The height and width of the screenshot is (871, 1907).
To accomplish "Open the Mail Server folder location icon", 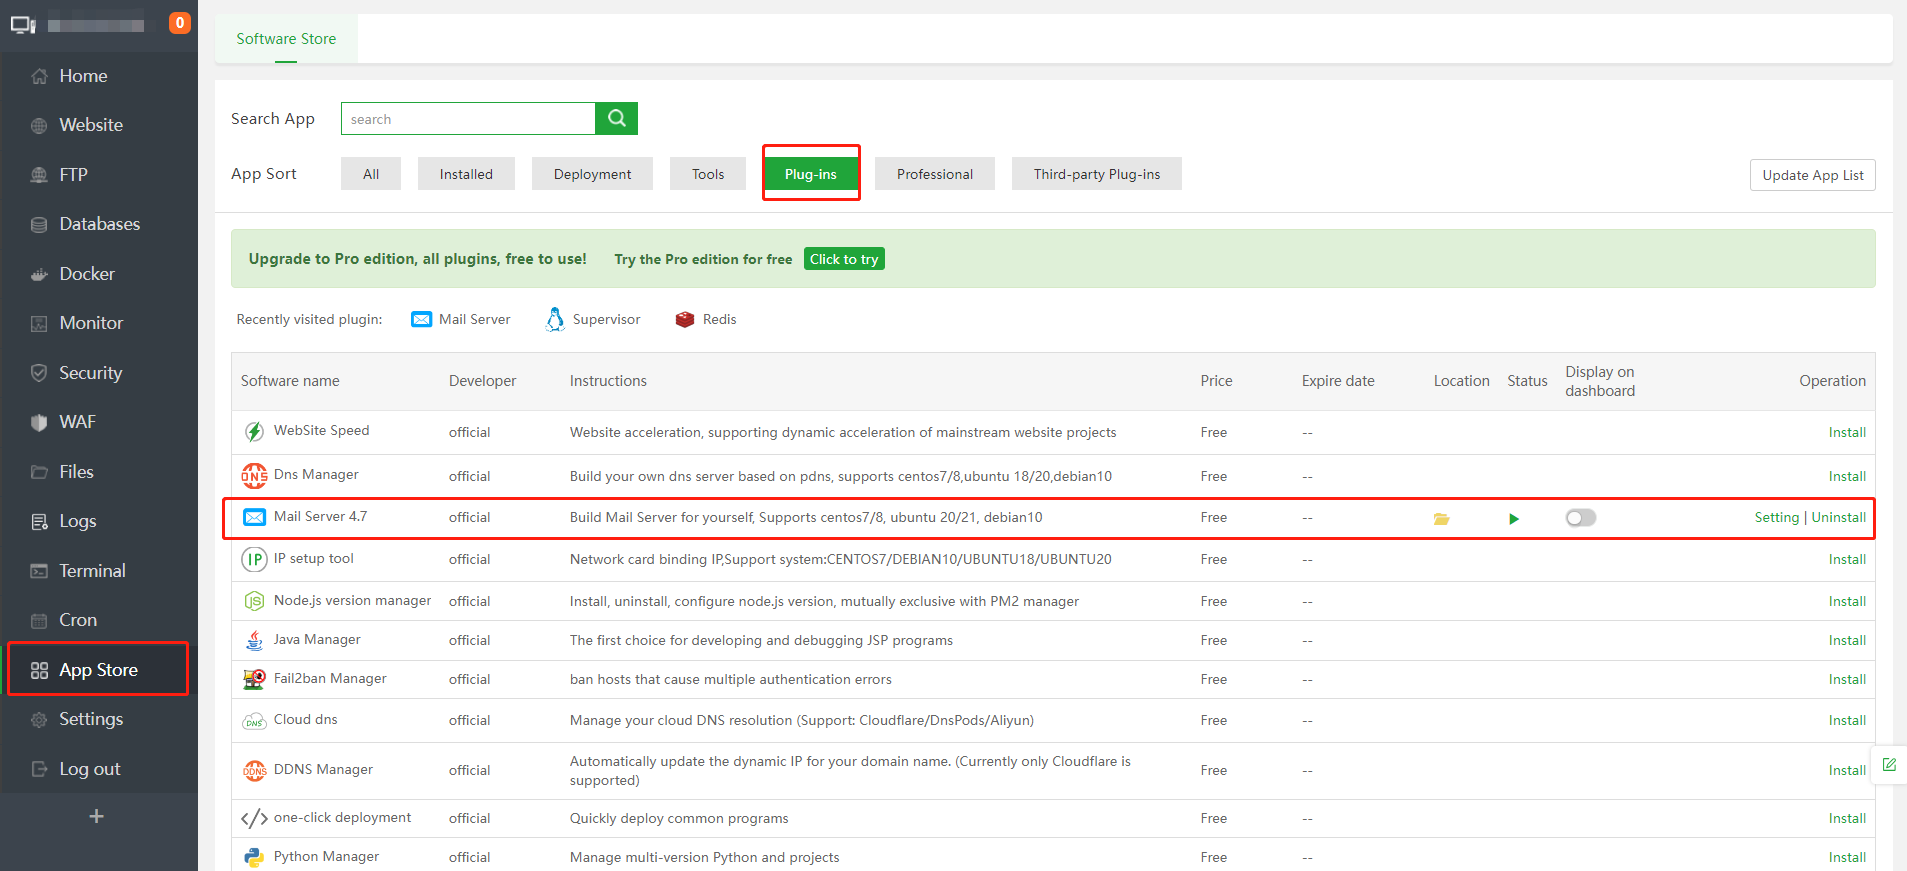I will click(1441, 518).
